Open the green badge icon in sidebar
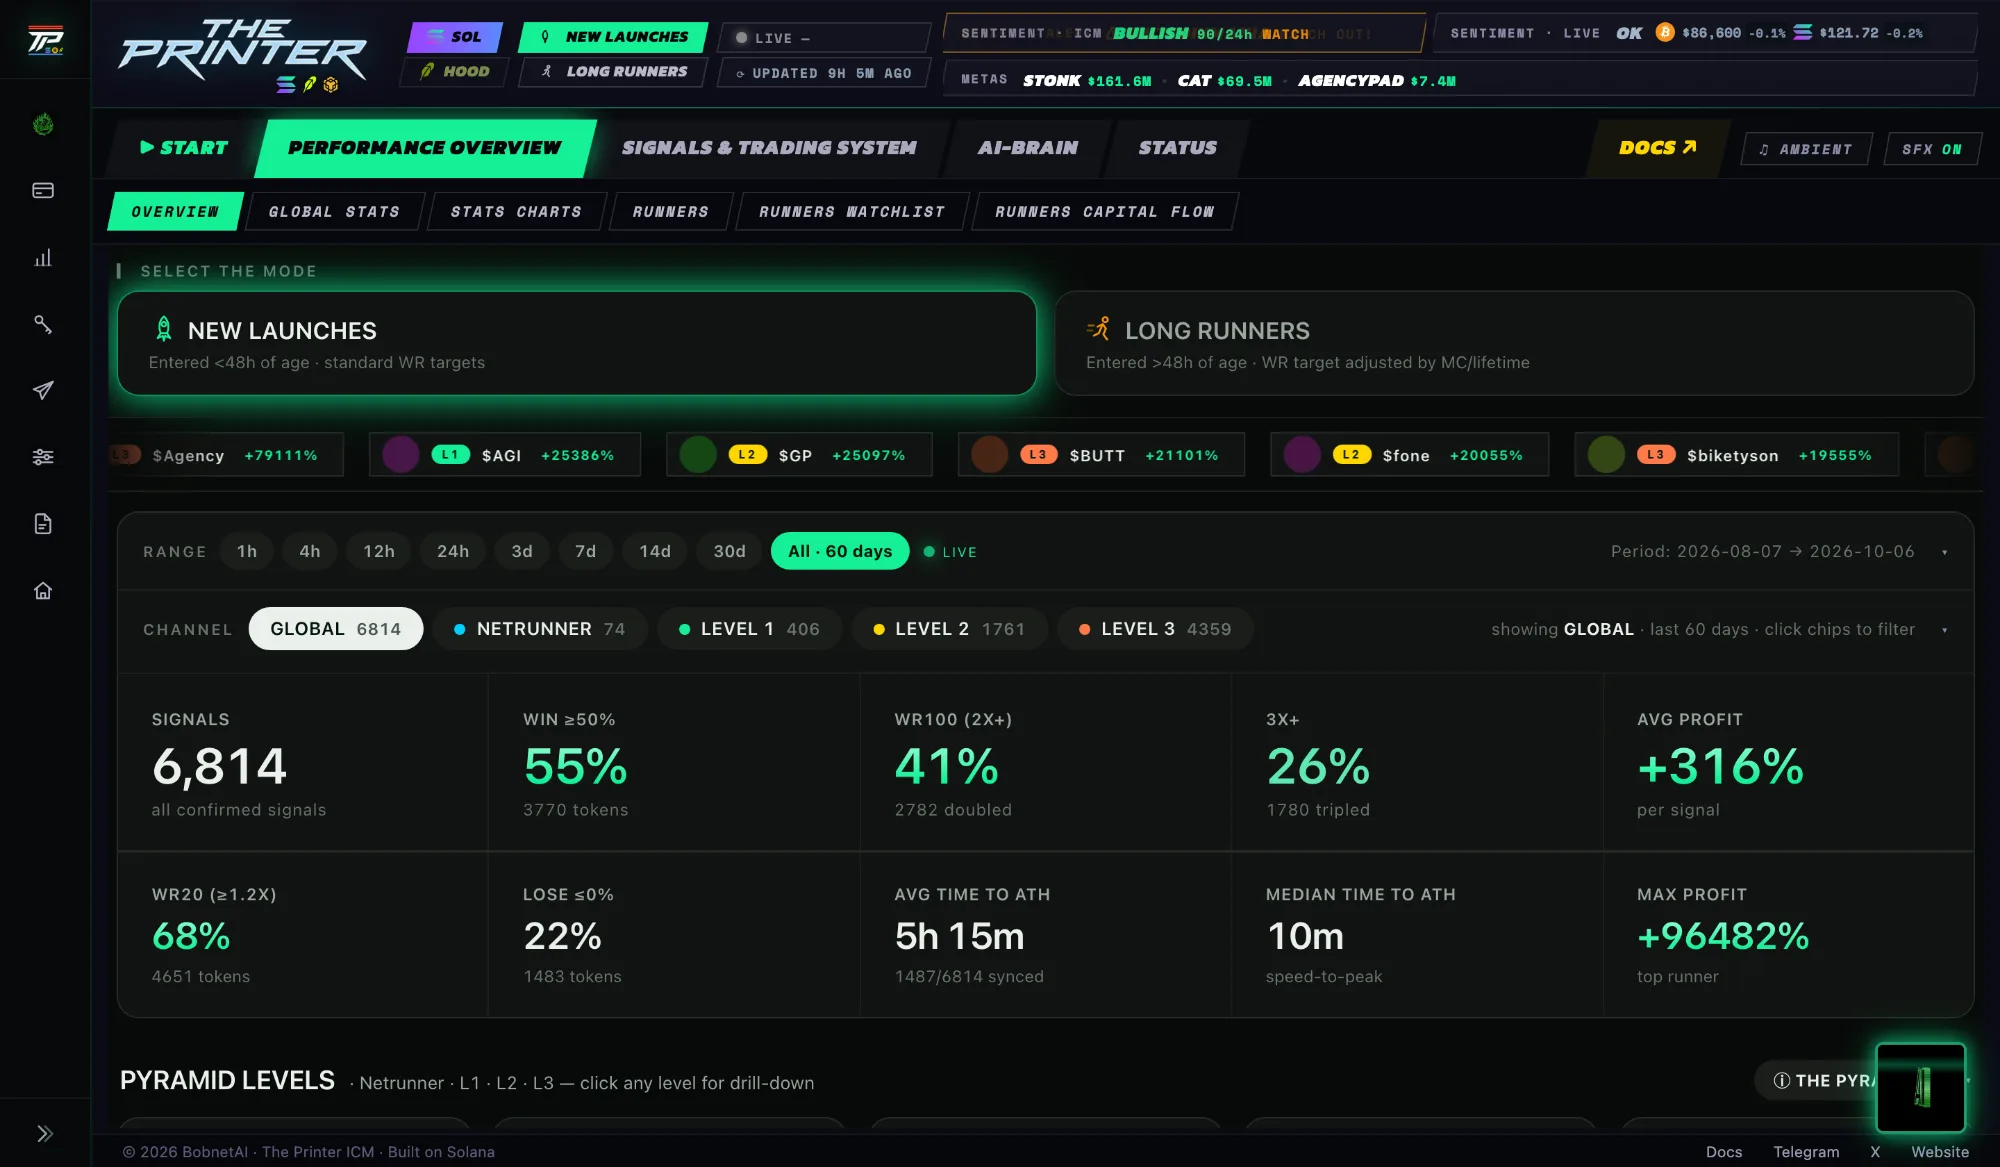This screenshot has height=1167, width=2000. point(43,125)
